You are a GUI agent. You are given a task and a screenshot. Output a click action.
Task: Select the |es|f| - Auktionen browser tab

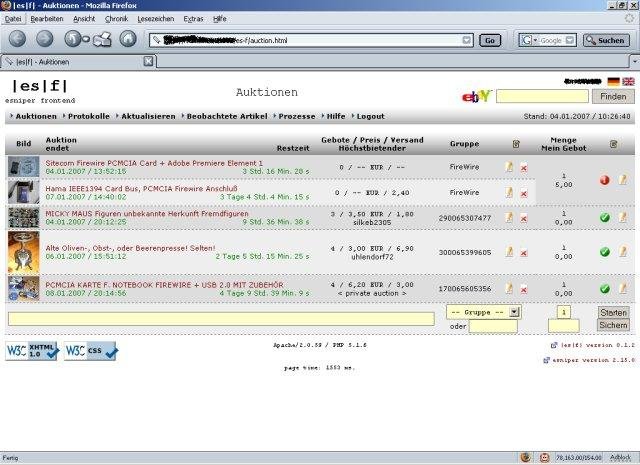(x=78, y=62)
